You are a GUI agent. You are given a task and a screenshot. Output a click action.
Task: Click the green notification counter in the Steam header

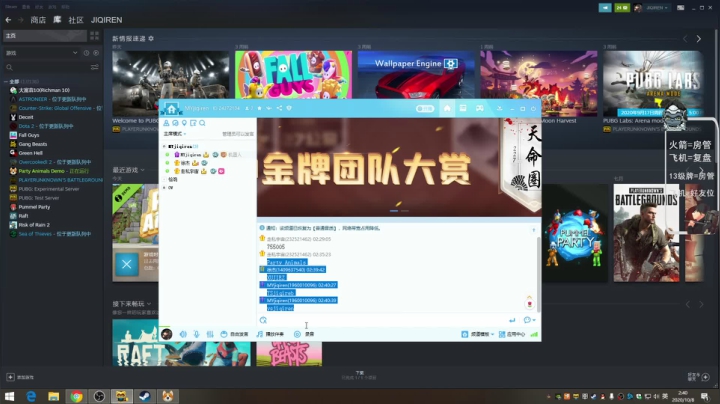622,8
